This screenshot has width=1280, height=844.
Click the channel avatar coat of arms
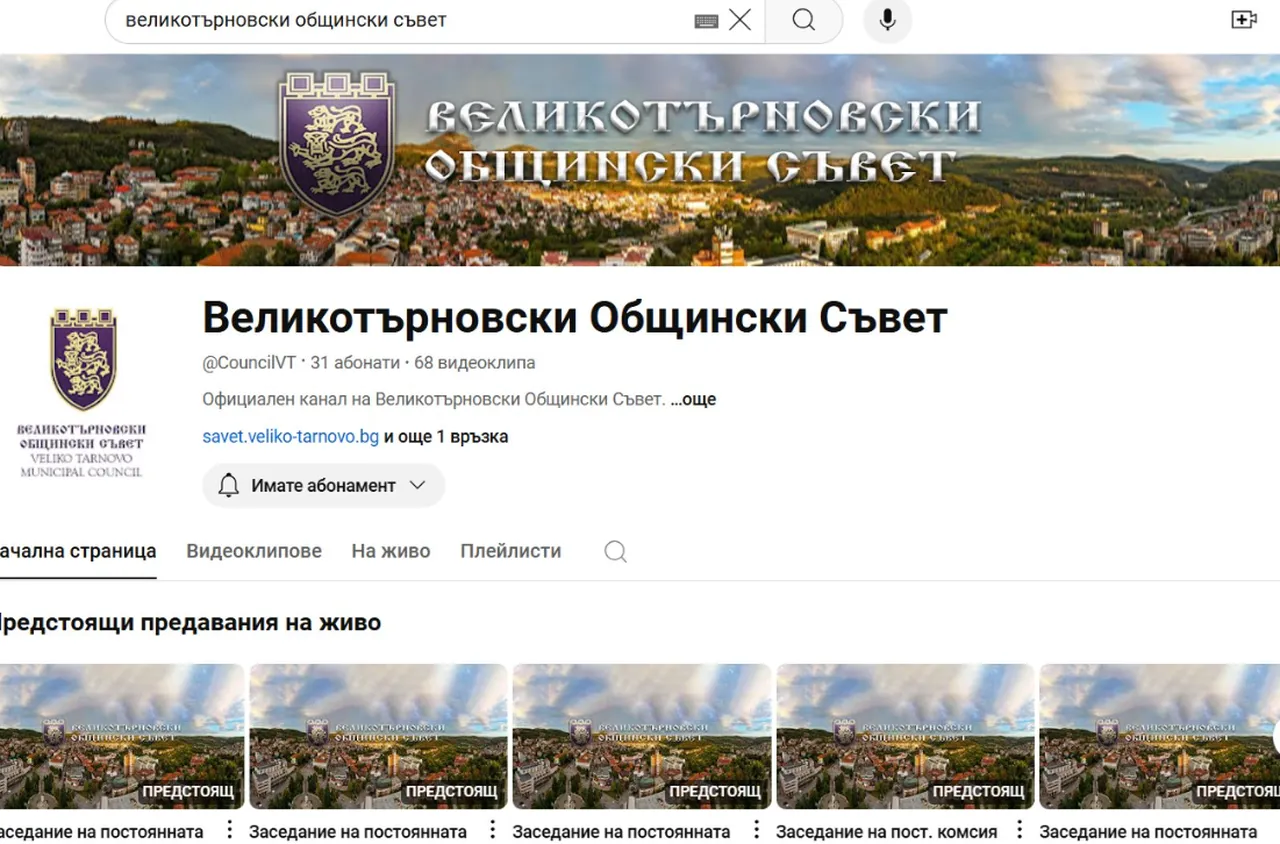(x=82, y=393)
